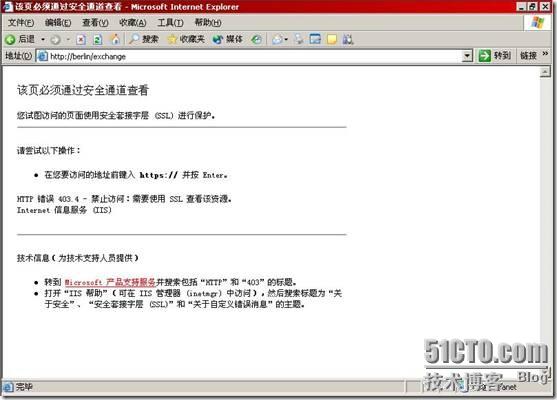Open the Microsoft 产品支持服务 link
Viewport: 557px width, 400px height.
point(110,282)
